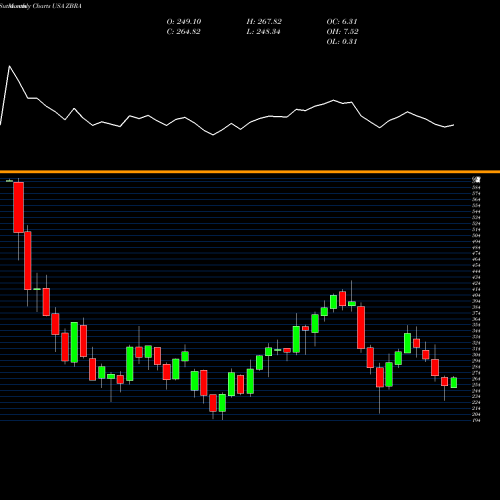Click the 264 price axis label
Image resolution: width=500 pixels, height=500 pixels.
(476, 379)
